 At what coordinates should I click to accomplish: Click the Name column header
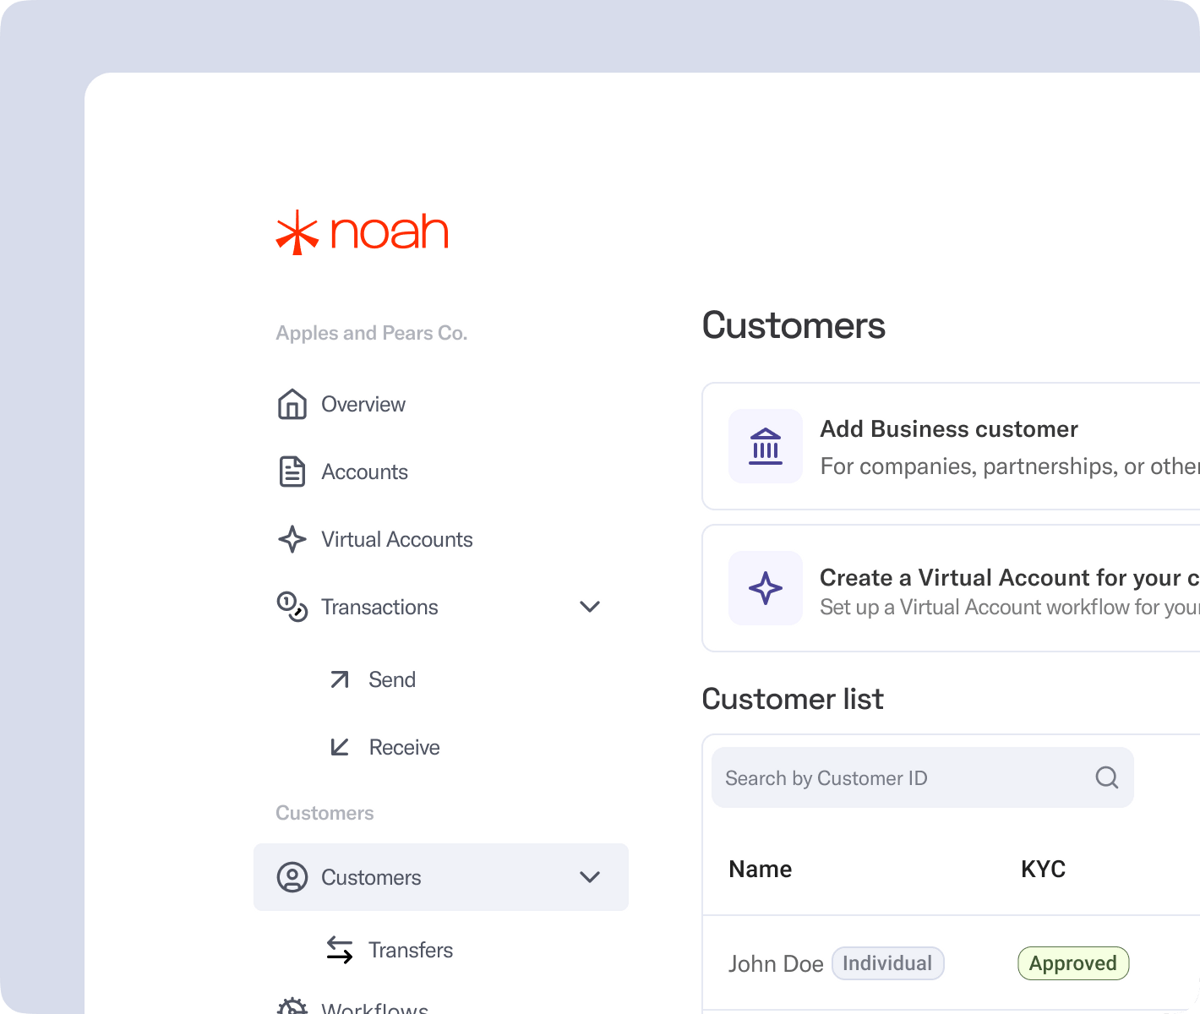coord(760,869)
